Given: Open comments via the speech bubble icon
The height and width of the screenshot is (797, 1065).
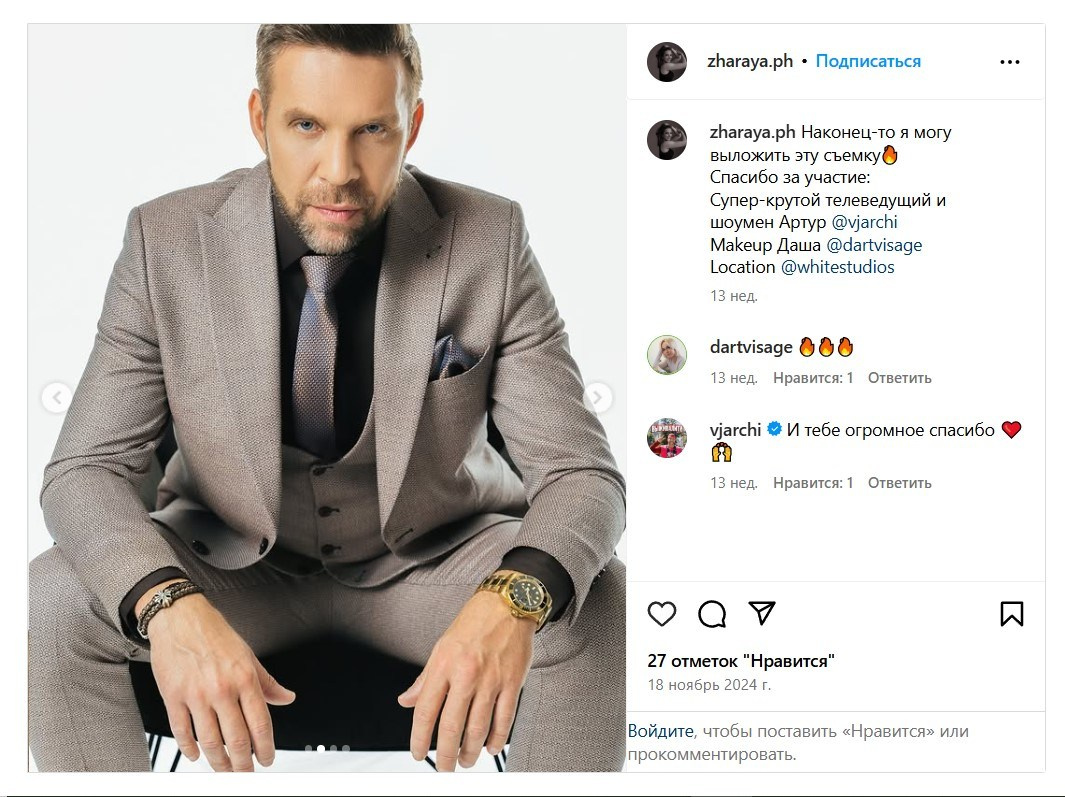Looking at the screenshot, I should (712, 613).
